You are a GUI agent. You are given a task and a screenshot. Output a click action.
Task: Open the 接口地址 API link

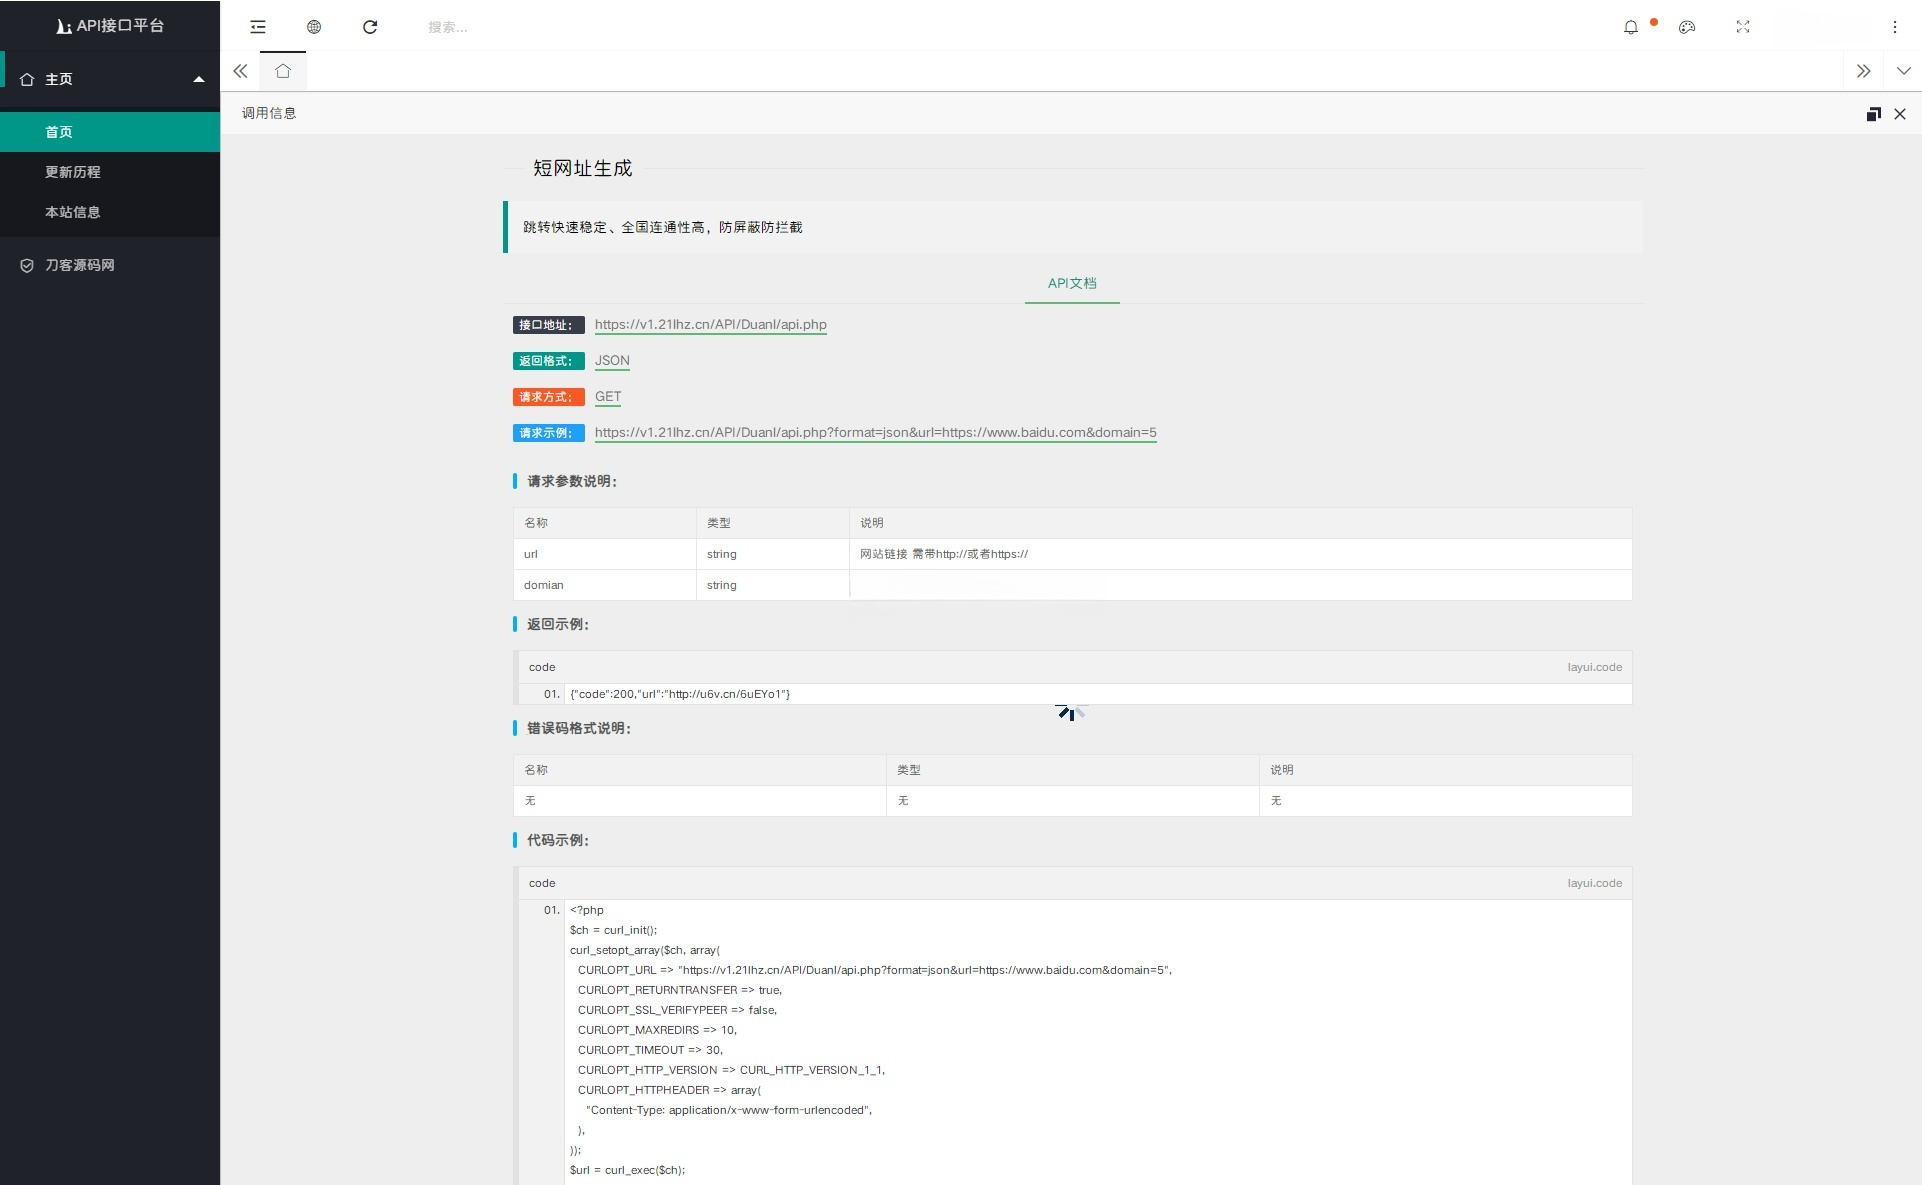tap(711, 324)
